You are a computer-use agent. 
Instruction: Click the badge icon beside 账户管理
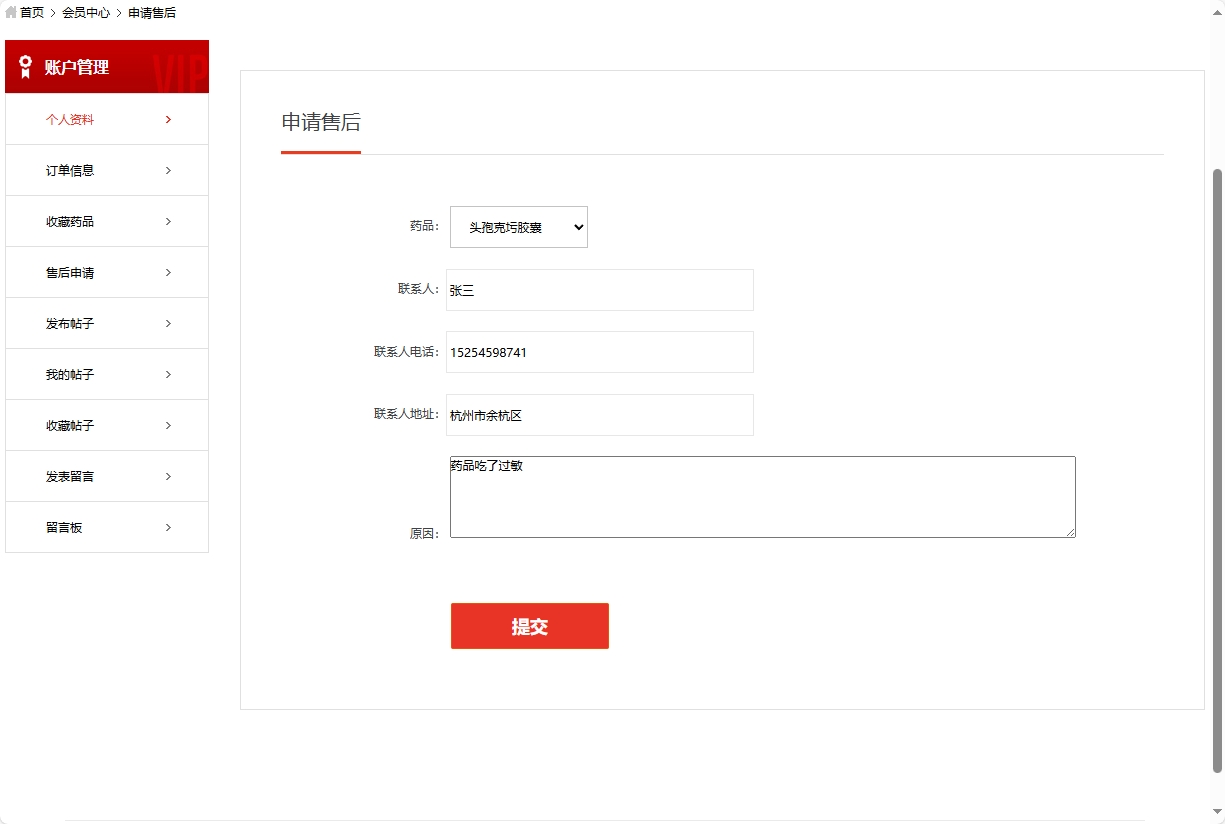pos(25,66)
